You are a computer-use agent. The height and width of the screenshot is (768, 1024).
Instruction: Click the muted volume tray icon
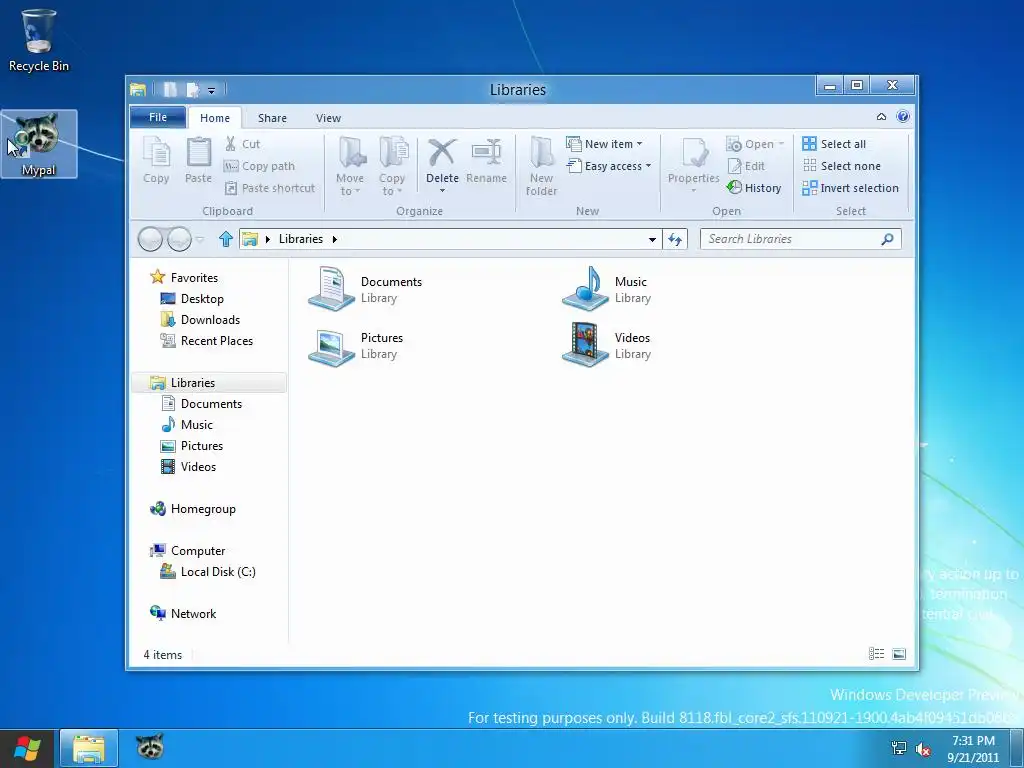(x=923, y=749)
